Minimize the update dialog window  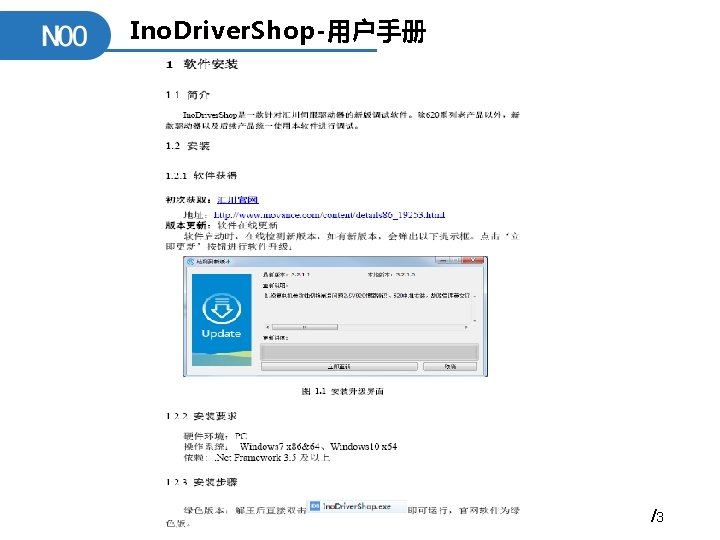click(441, 260)
